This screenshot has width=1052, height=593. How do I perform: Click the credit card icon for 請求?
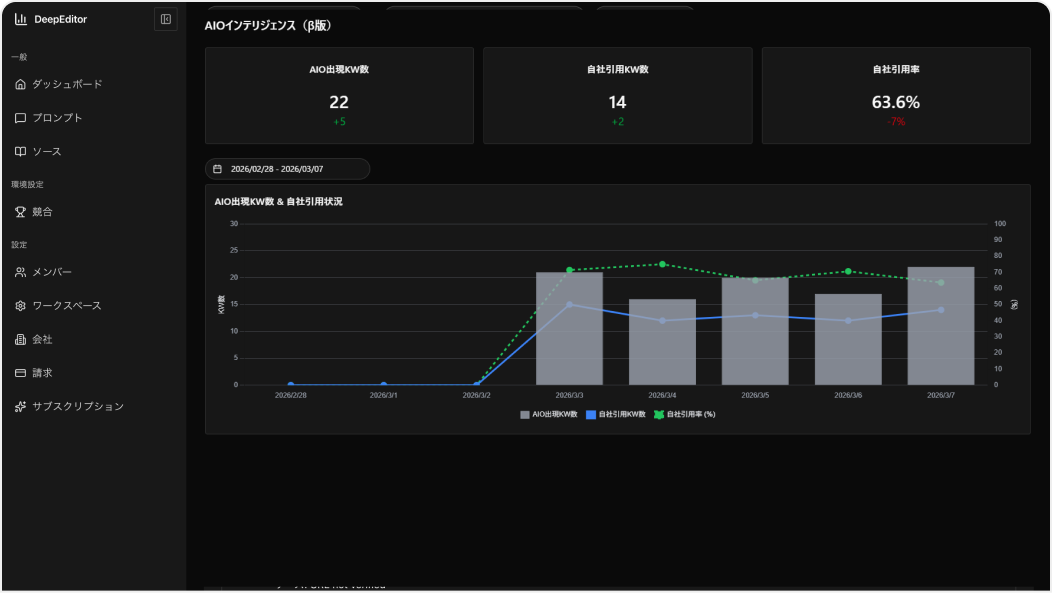tap(21, 373)
